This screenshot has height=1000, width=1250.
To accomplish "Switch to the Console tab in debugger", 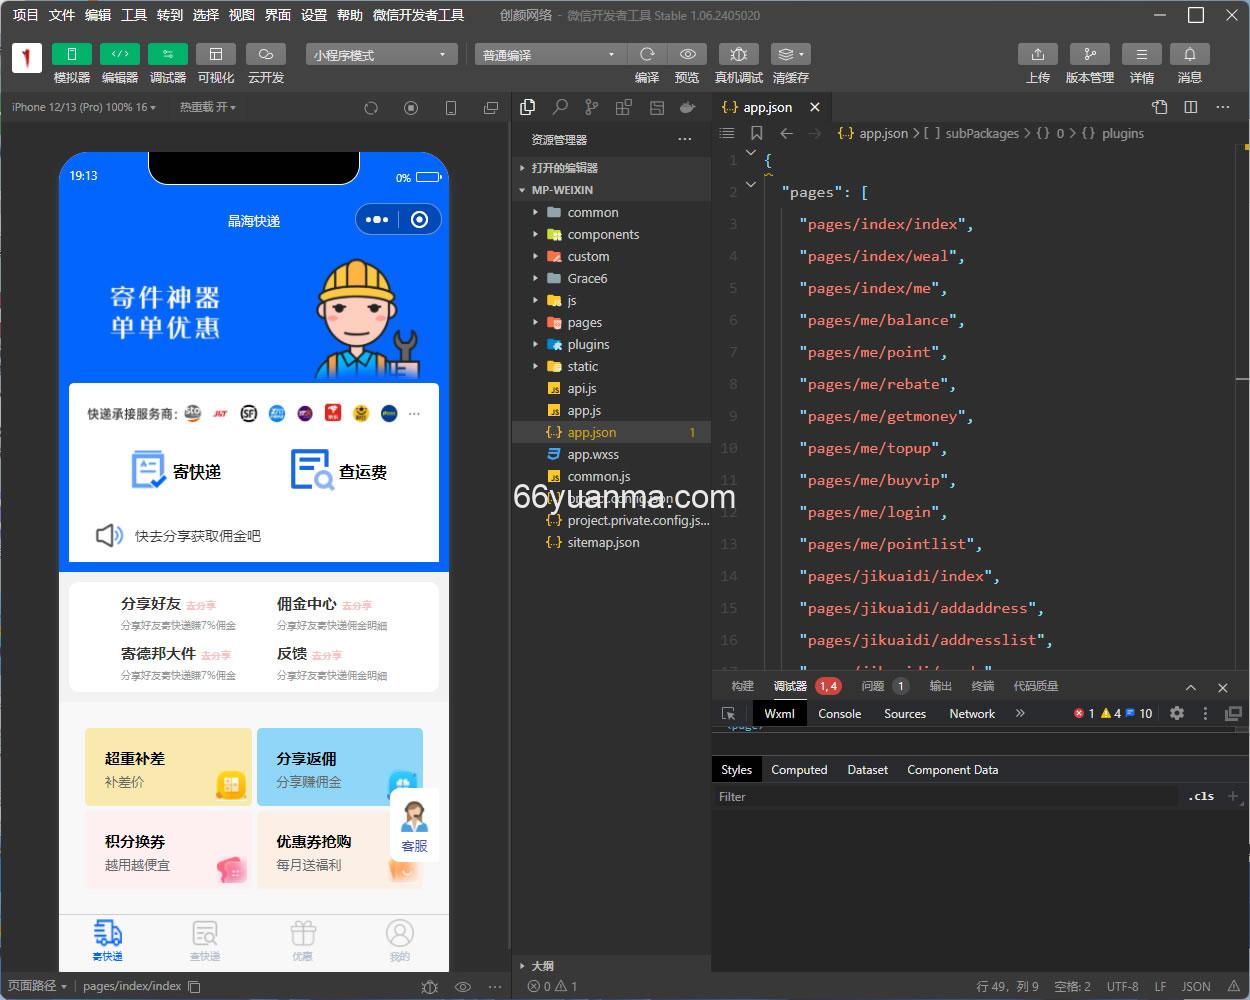I will coord(839,713).
